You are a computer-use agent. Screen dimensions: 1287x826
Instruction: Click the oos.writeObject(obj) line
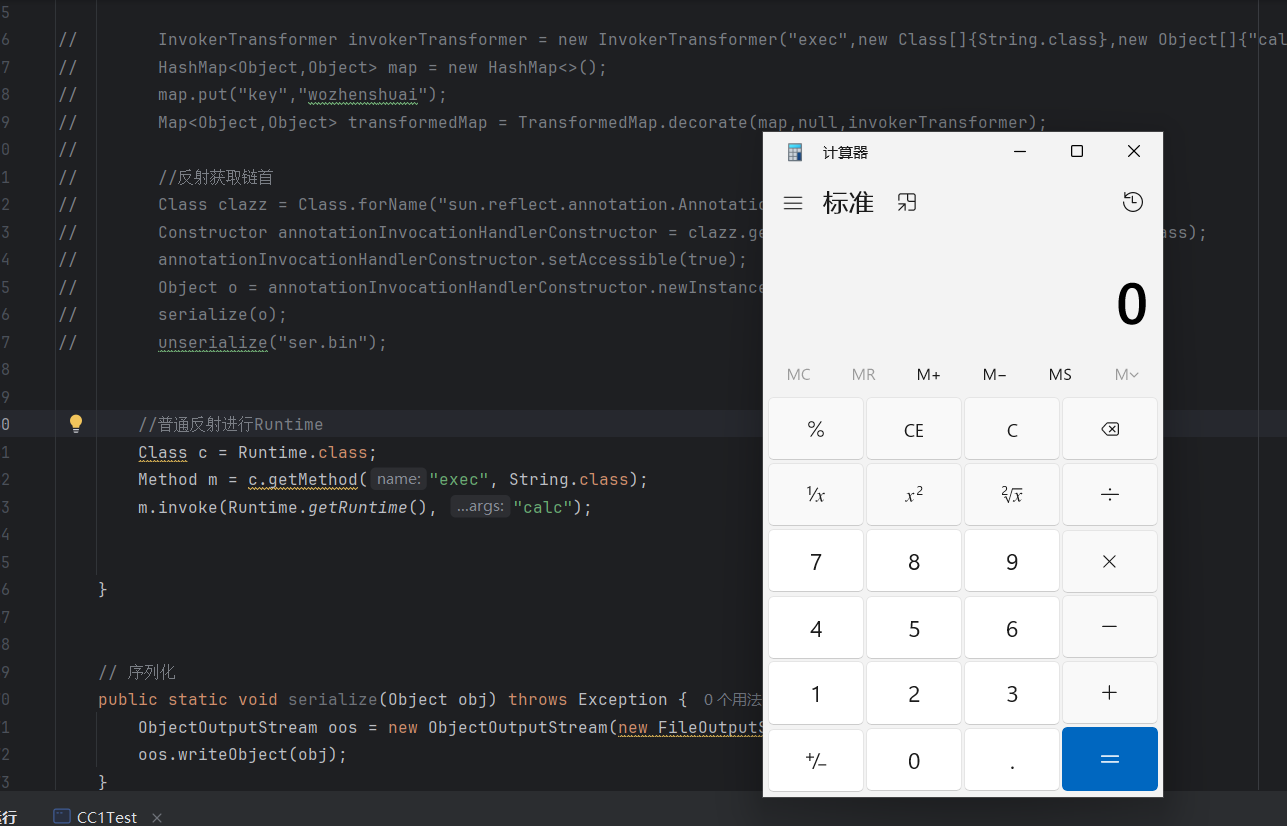[x=242, y=755]
